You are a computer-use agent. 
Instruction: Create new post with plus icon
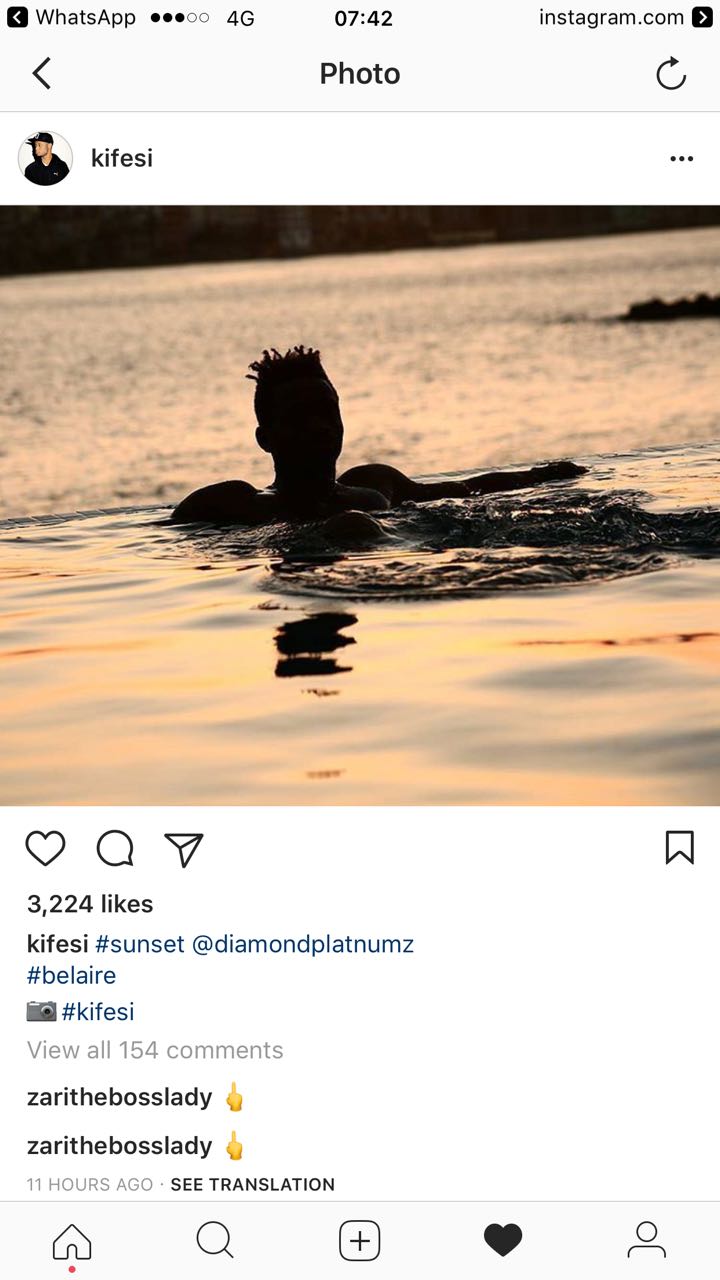[360, 1241]
